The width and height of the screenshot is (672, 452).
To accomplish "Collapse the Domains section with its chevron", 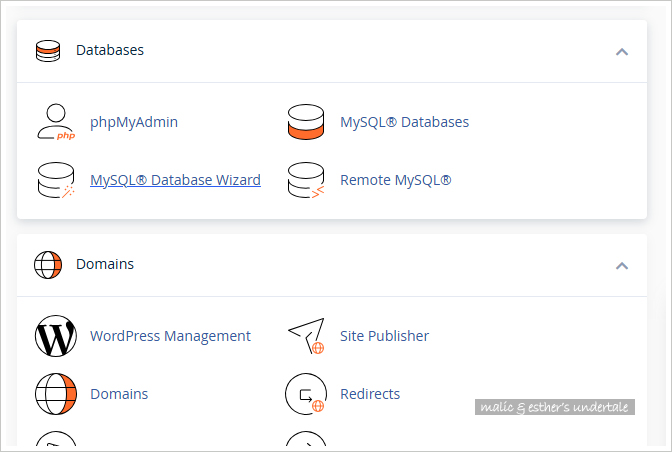I will pyautogui.click(x=622, y=265).
